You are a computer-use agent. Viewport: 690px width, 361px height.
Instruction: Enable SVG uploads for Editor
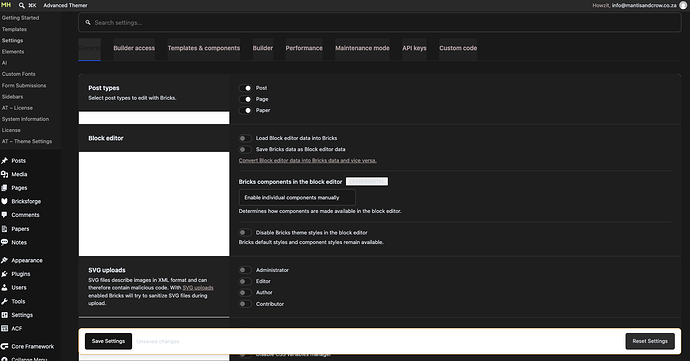tap(245, 281)
